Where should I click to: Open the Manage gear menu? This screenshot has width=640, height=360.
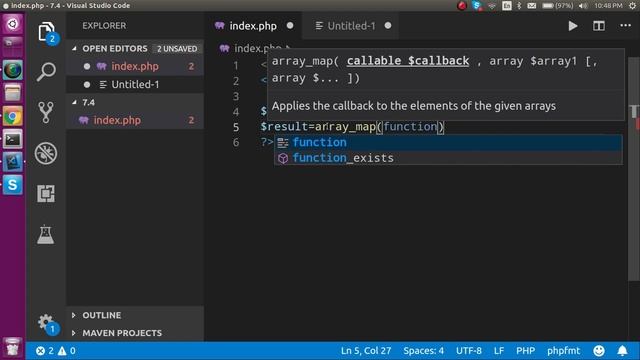46,322
